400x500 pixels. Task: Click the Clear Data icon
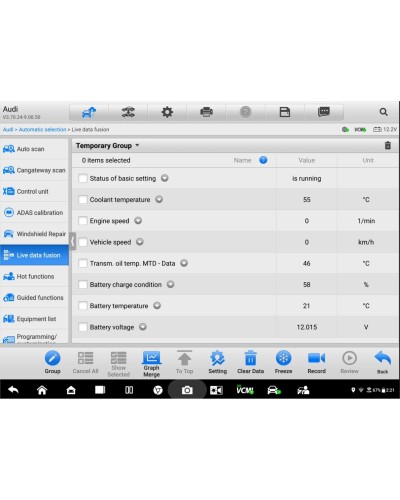coord(250,362)
